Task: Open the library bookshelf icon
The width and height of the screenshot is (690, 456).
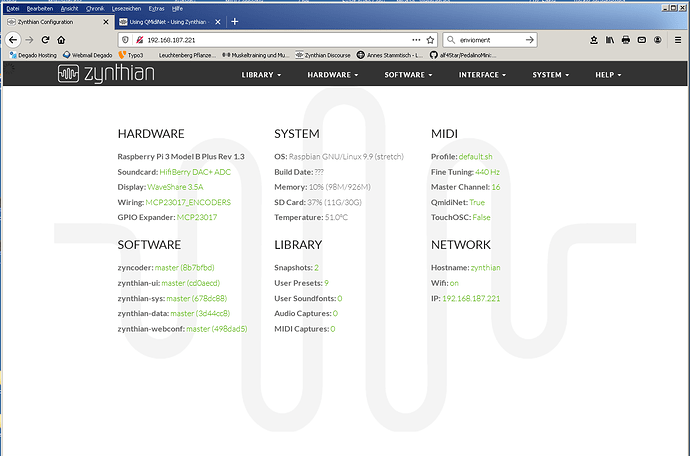Action: point(609,40)
